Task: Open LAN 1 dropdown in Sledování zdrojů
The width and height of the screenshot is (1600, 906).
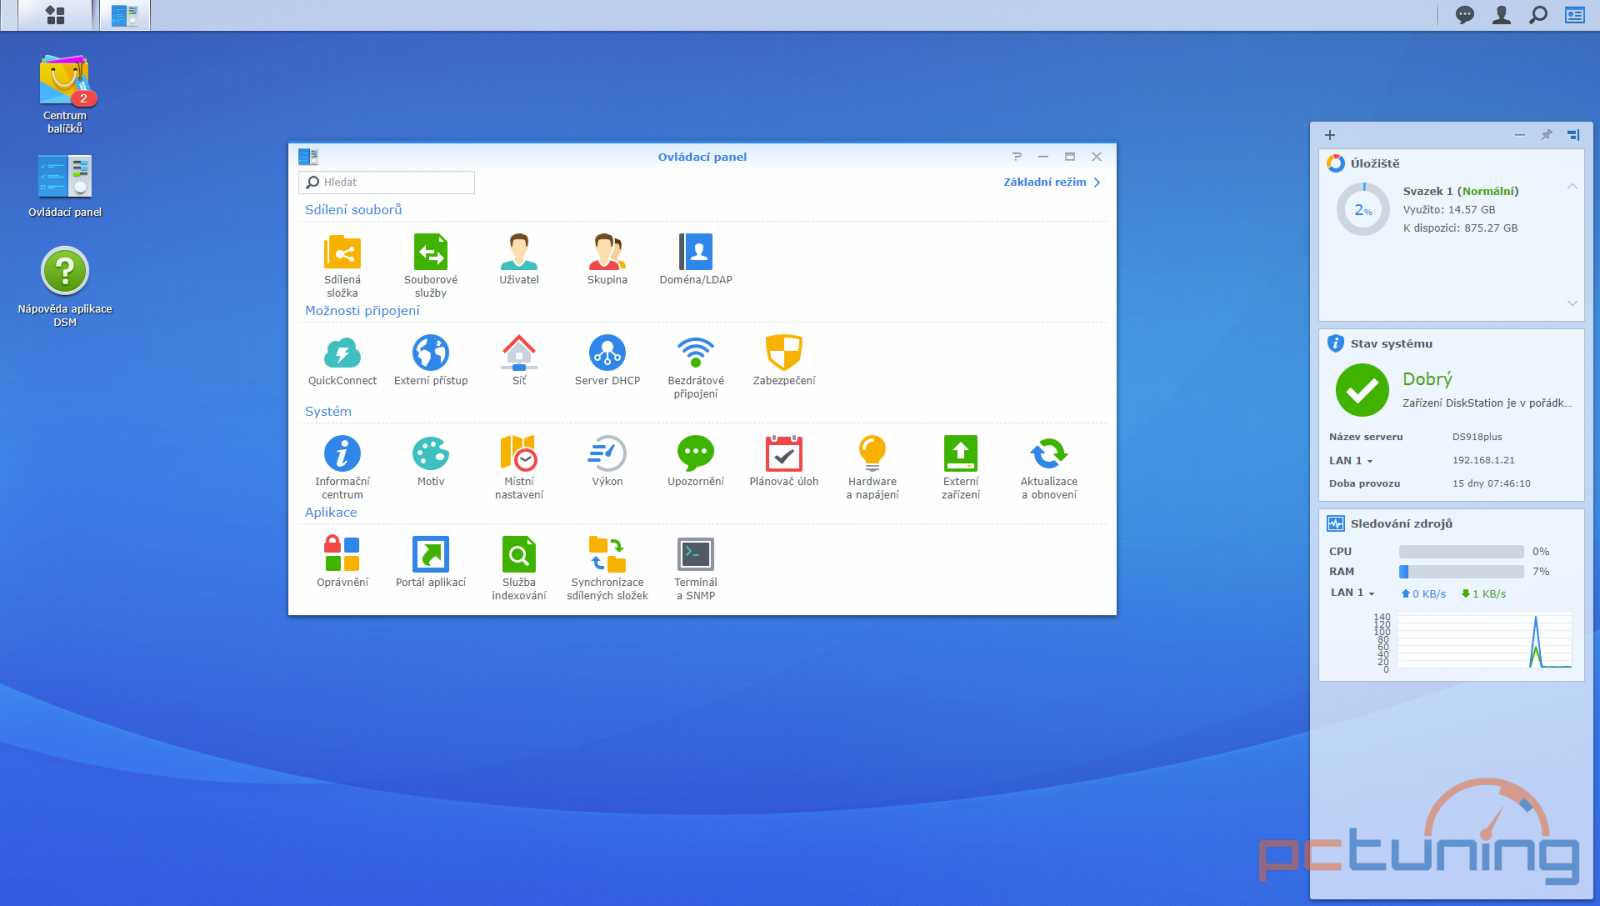Action: [1352, 593]
